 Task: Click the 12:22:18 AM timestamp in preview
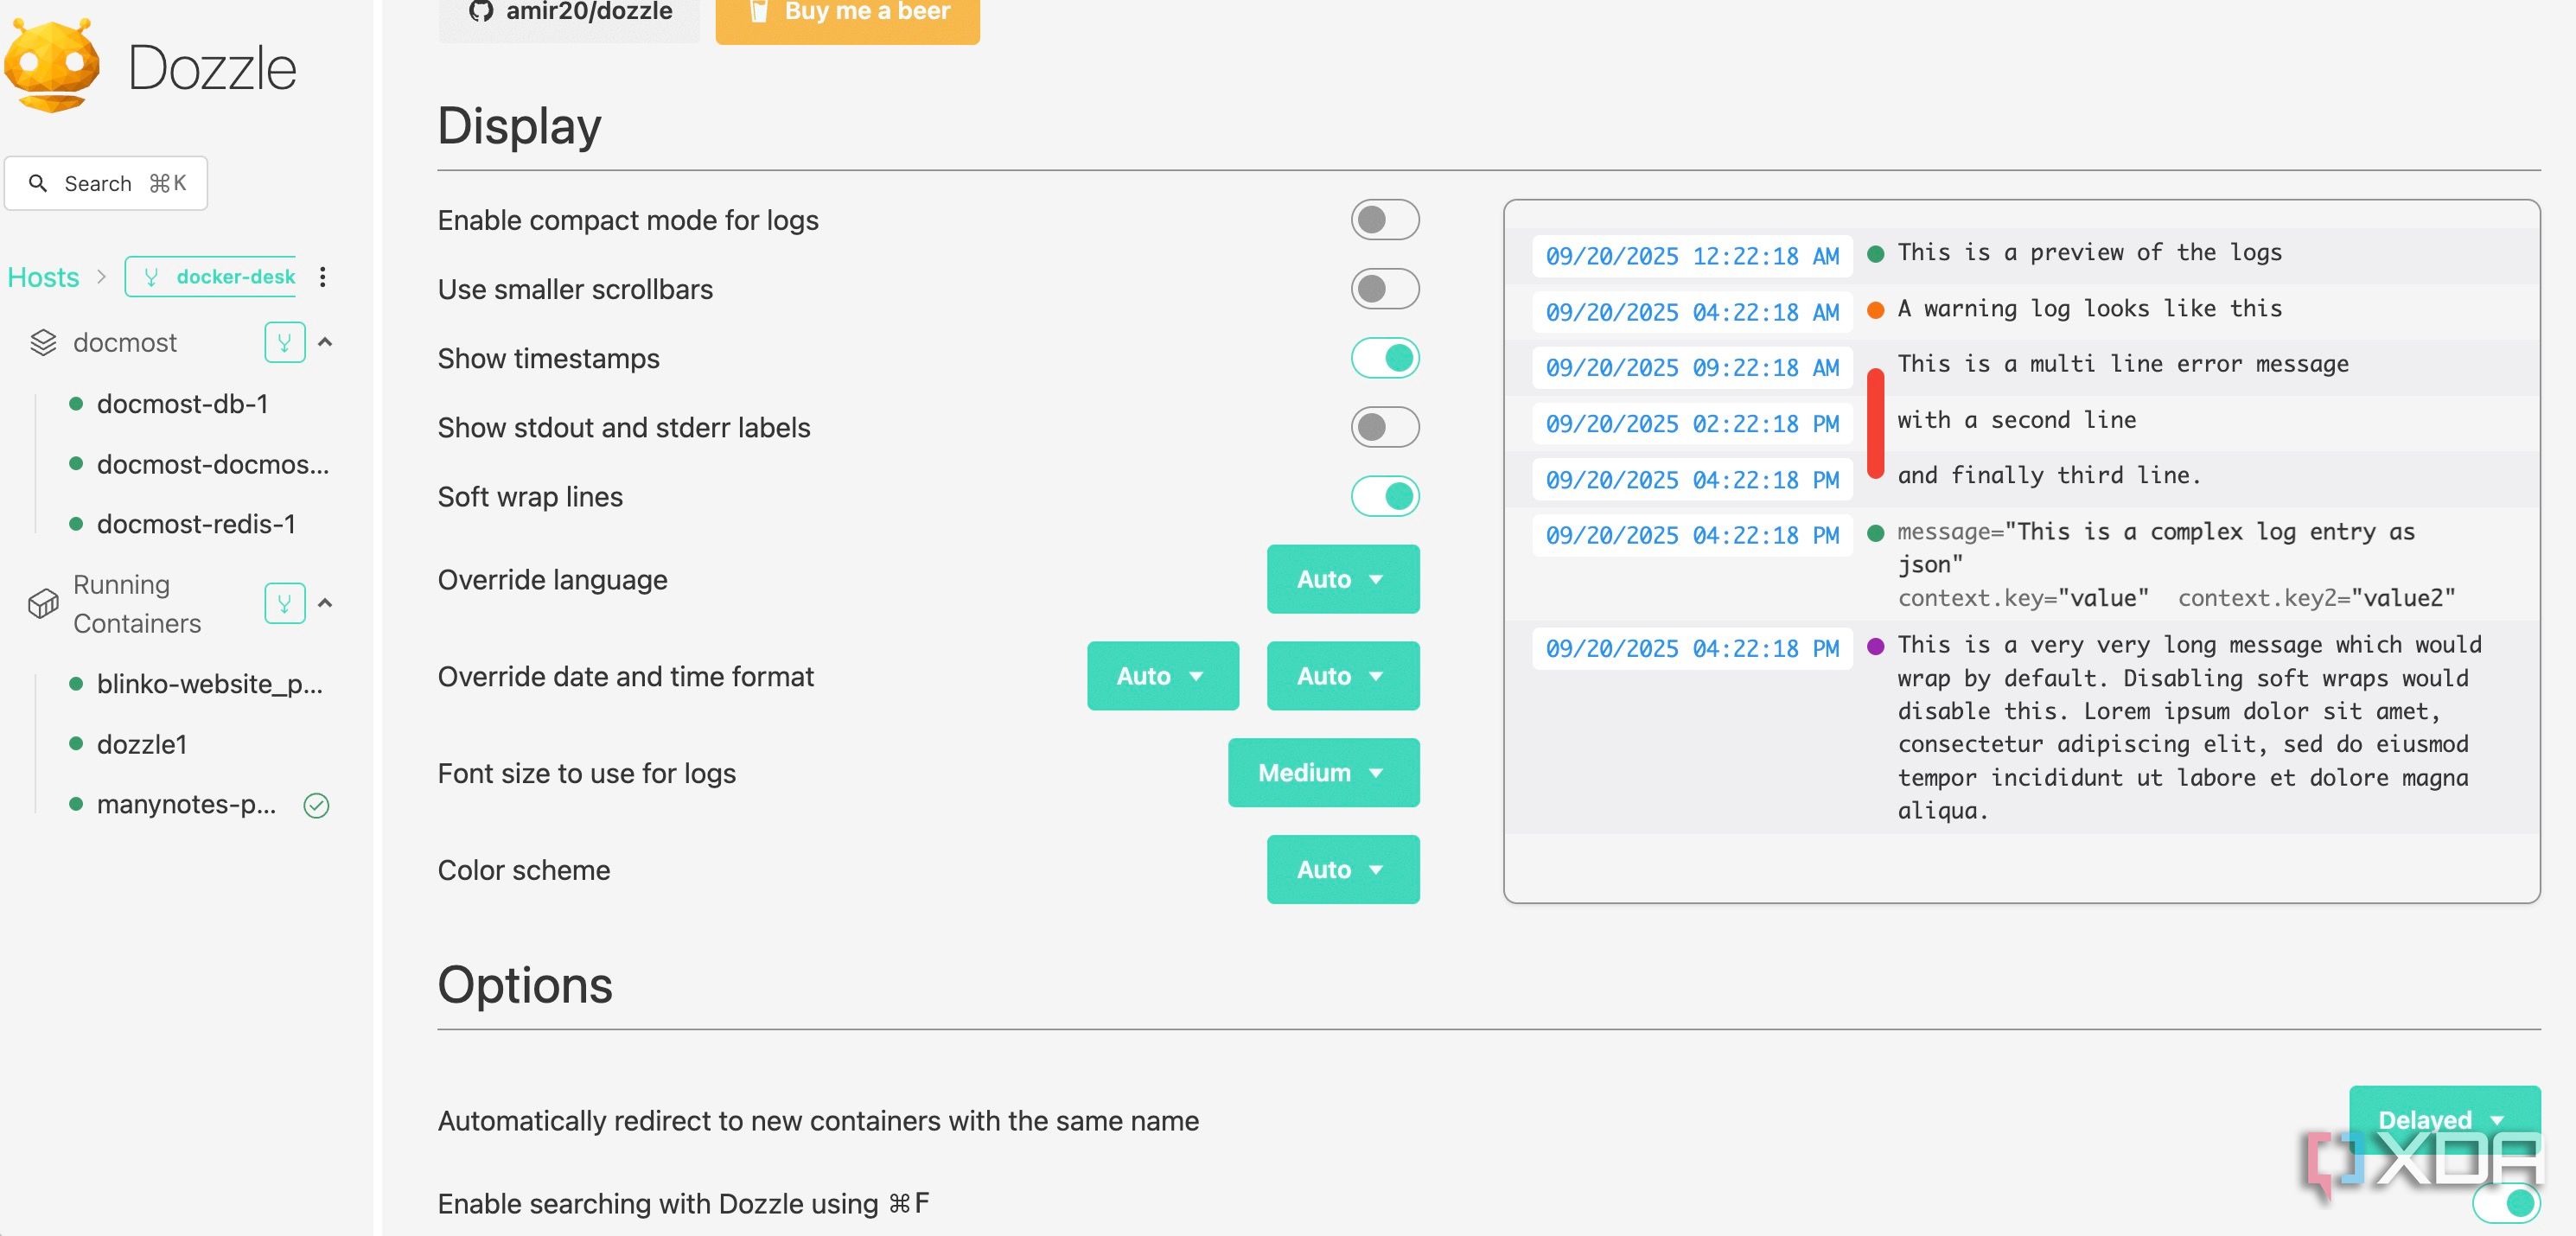coord(1692,256)
